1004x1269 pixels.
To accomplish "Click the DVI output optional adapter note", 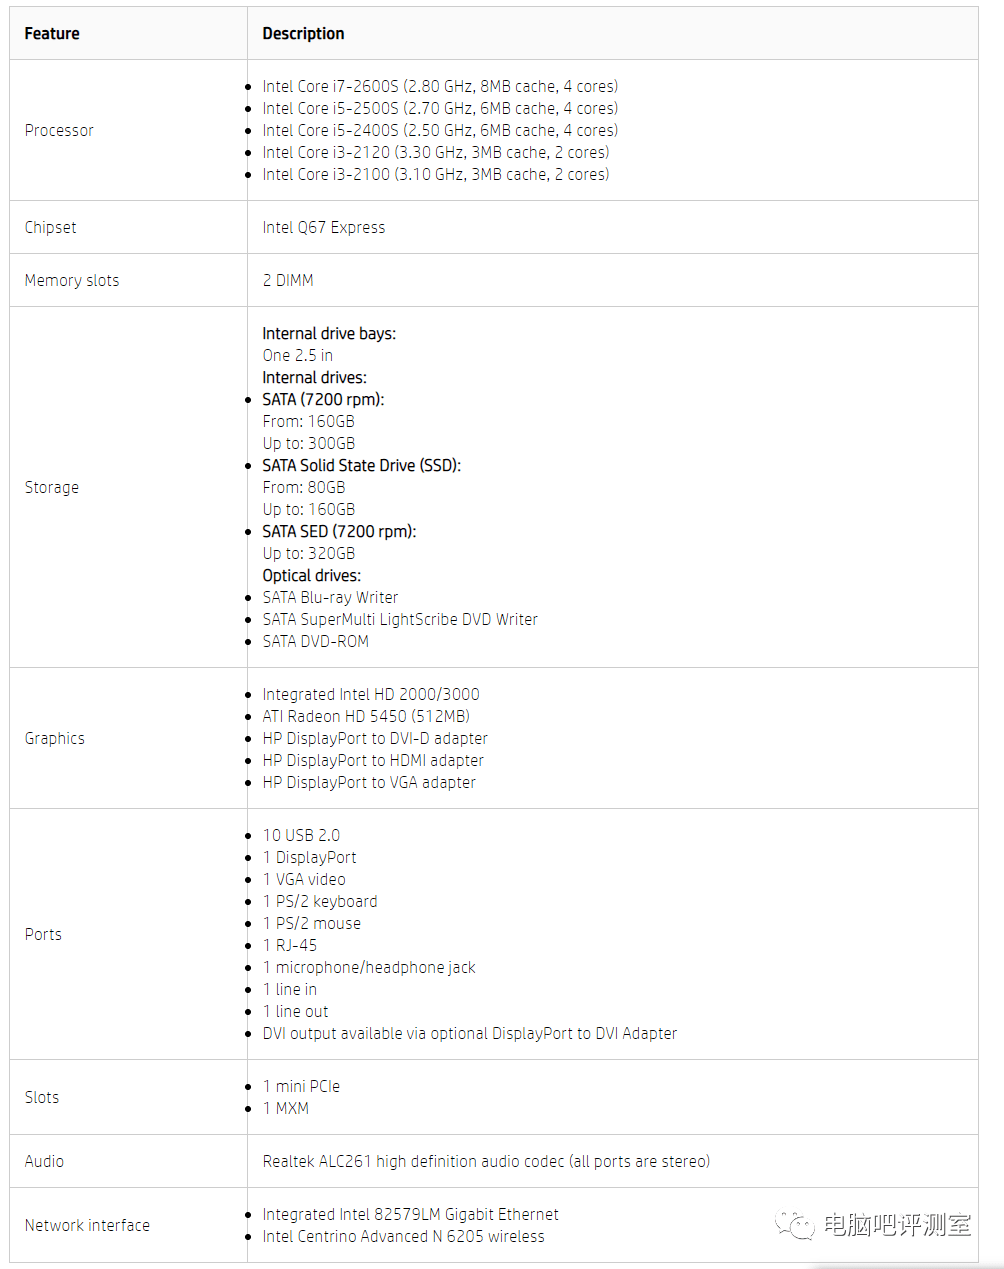I will pos(470,1033).
